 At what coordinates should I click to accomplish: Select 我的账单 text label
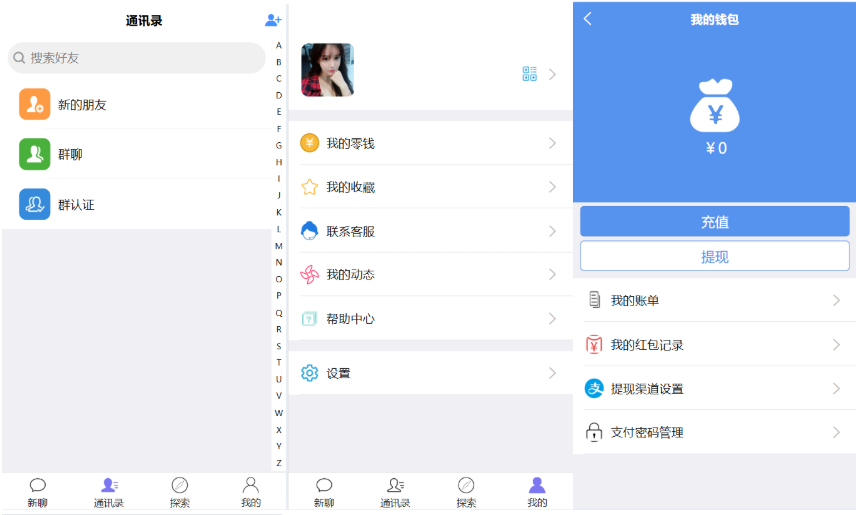(635, 300)
